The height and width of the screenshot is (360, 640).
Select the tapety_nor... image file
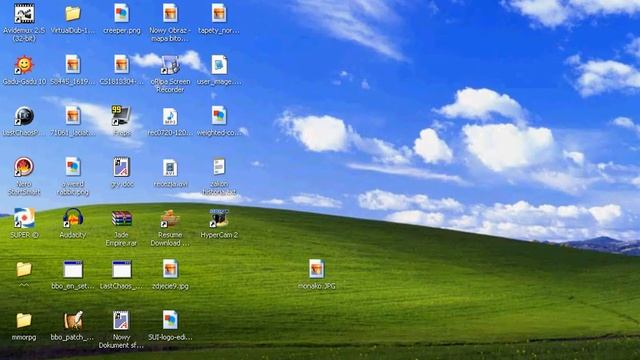pyautogui.click(x=219, y=14)
